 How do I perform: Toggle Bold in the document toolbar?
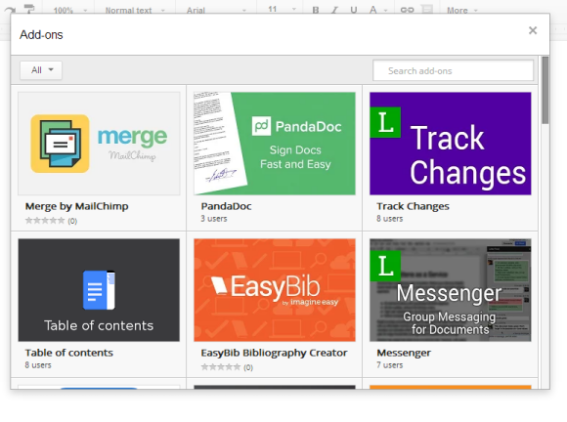316,10
